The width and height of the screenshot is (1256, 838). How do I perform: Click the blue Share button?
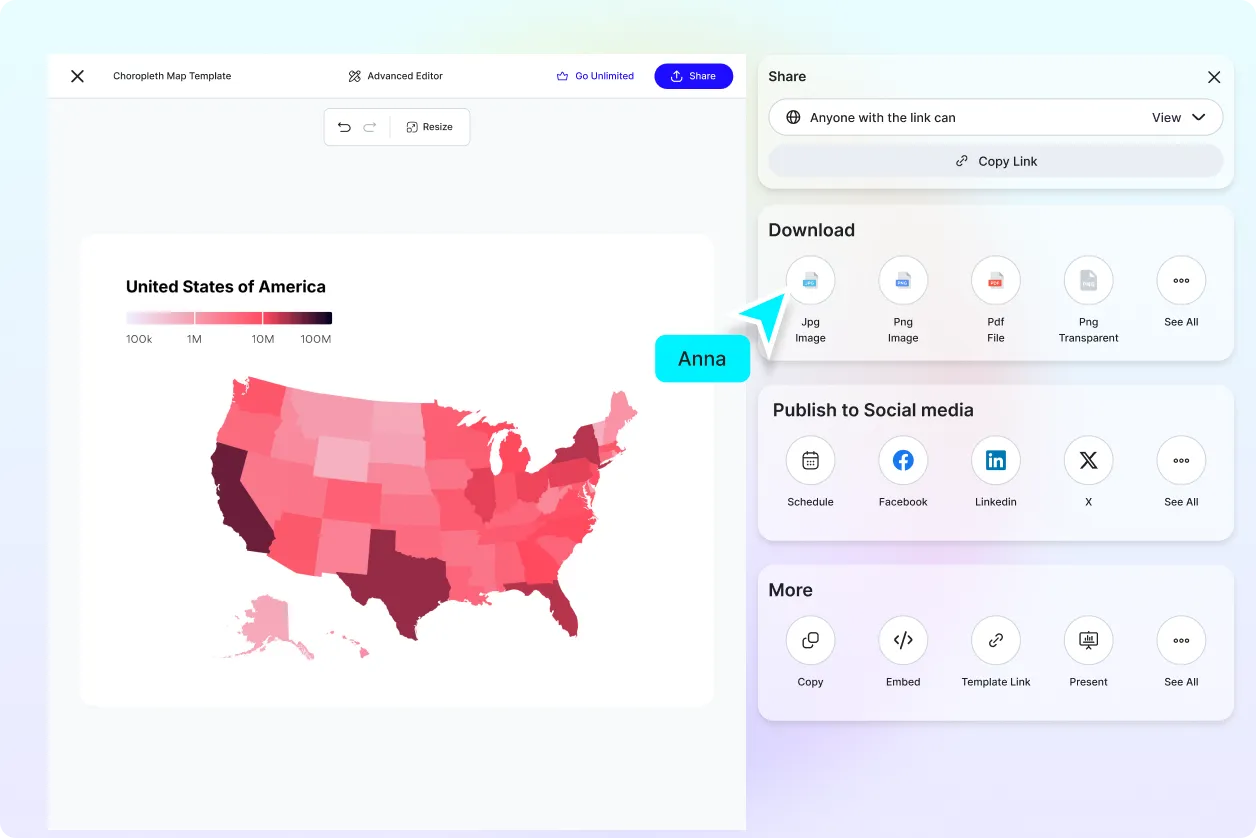coord(693,76)
